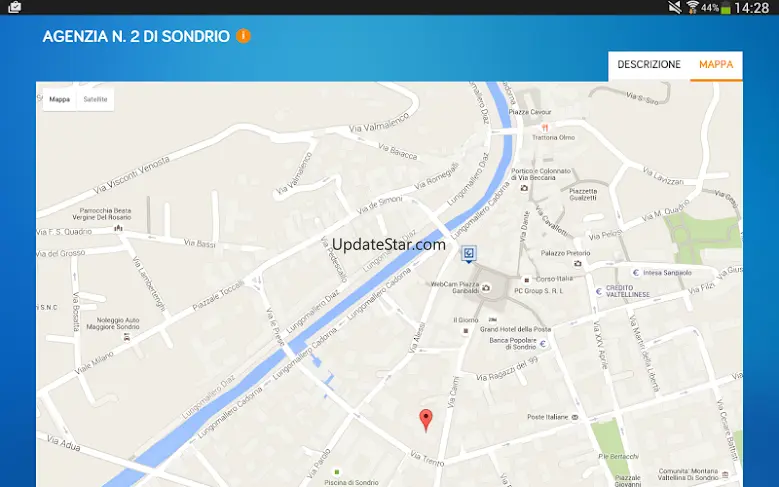Select the Noleggio Auto Maggiore car icon
The height and width of the screenshot is (487, 779).
(x=127, y=337)
